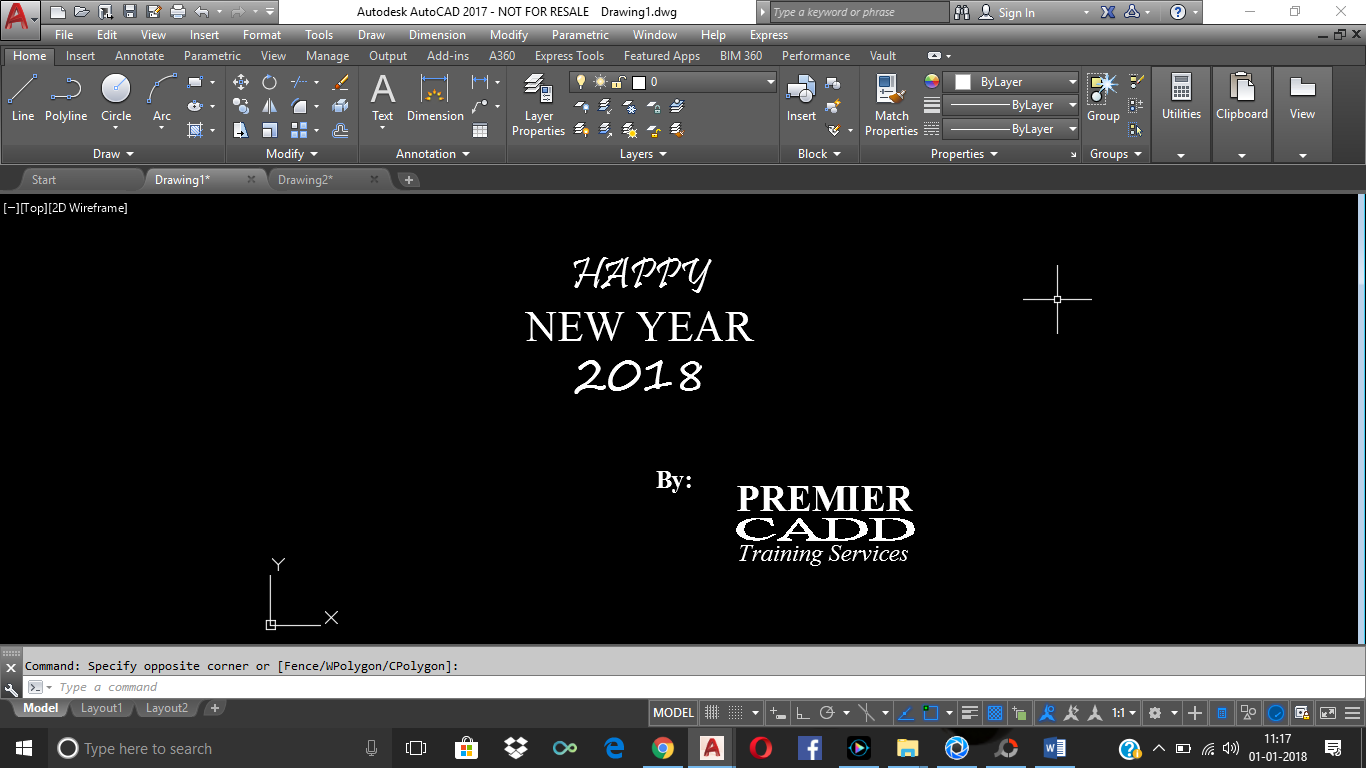
Task: Switch to the Drawing2* file tab
Action: (x=305, y=180)
